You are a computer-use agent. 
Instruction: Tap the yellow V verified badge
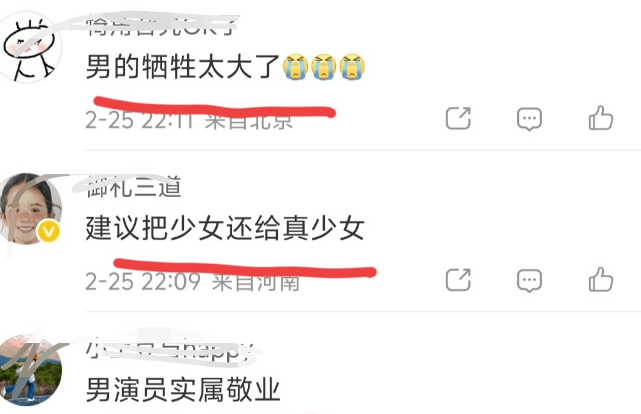coord(48,232)
